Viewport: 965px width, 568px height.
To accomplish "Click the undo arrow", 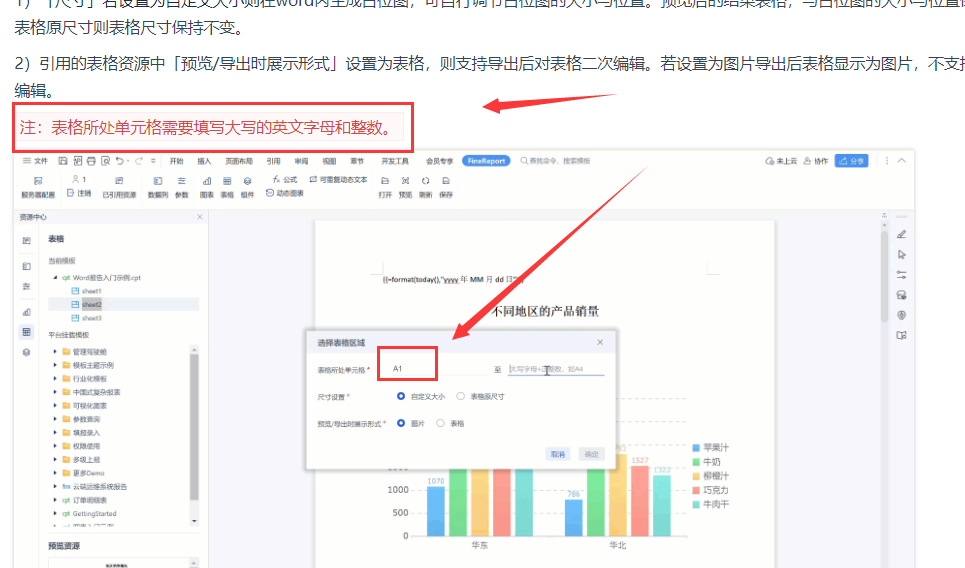I will coord(120,161).
